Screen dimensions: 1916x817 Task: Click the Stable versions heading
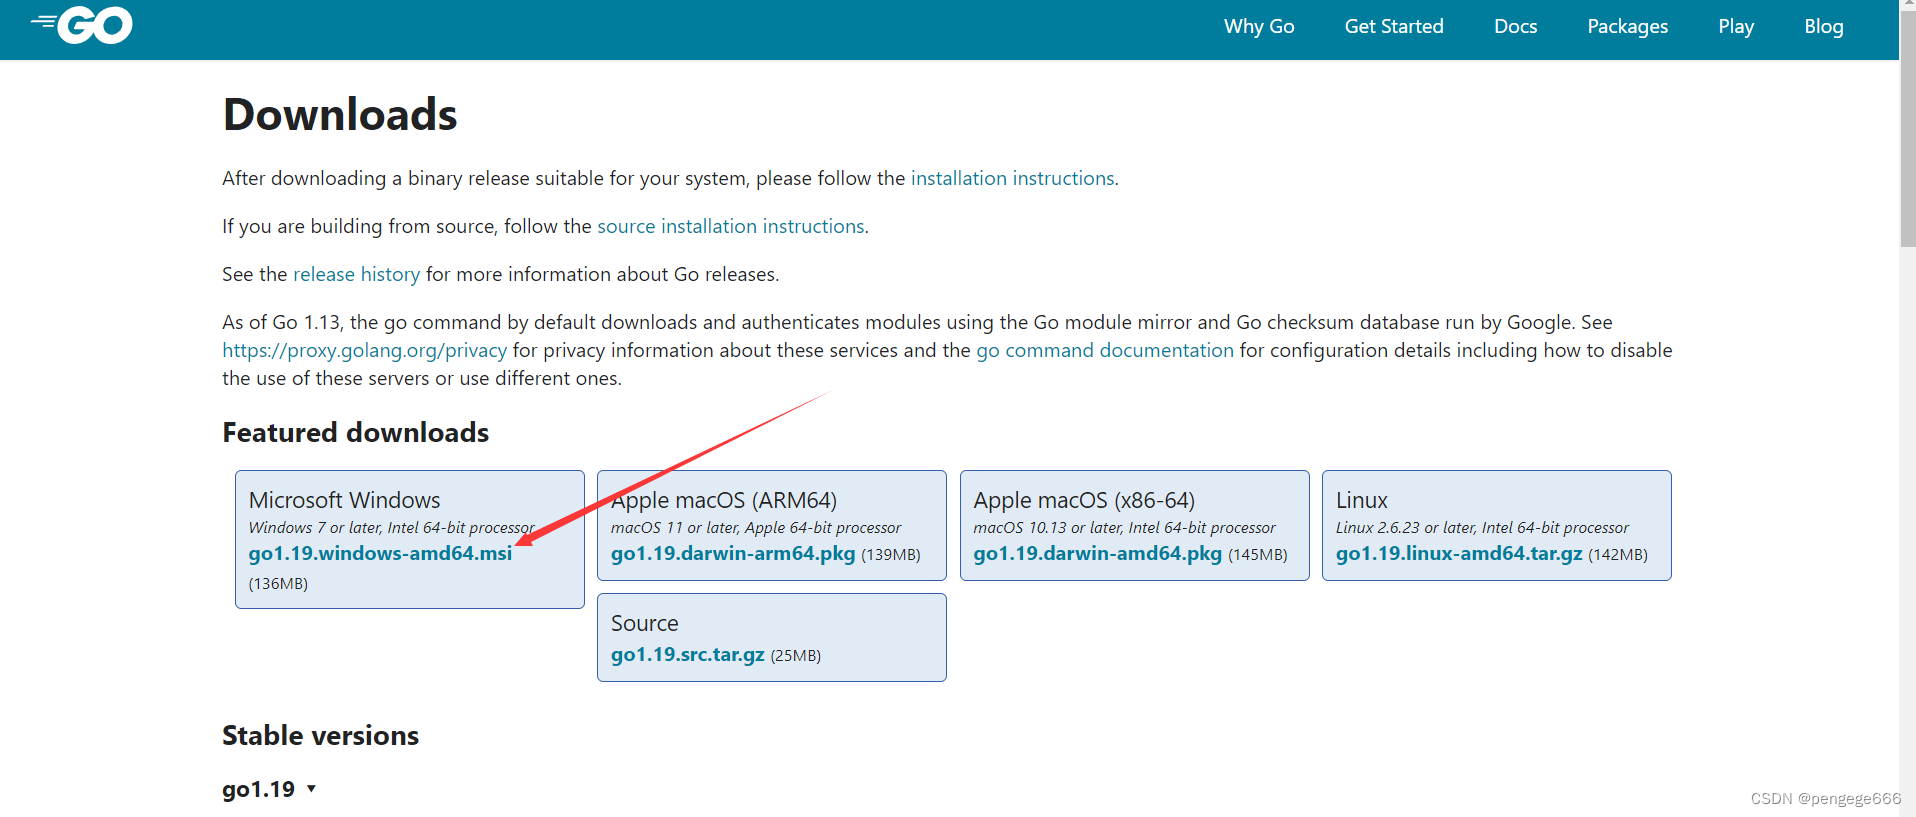tap(321, 735)
